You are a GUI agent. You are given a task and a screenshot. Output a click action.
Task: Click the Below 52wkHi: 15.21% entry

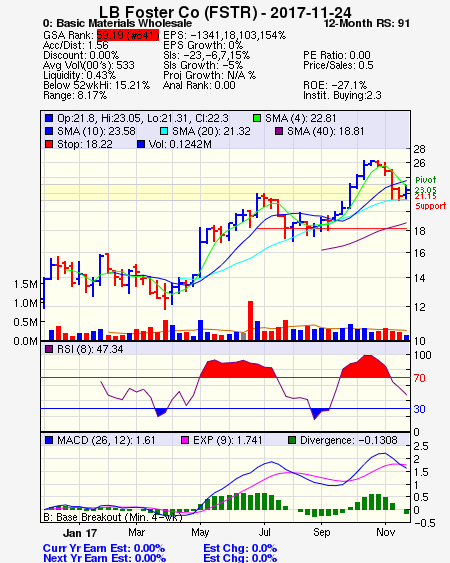tap(97, 85)
